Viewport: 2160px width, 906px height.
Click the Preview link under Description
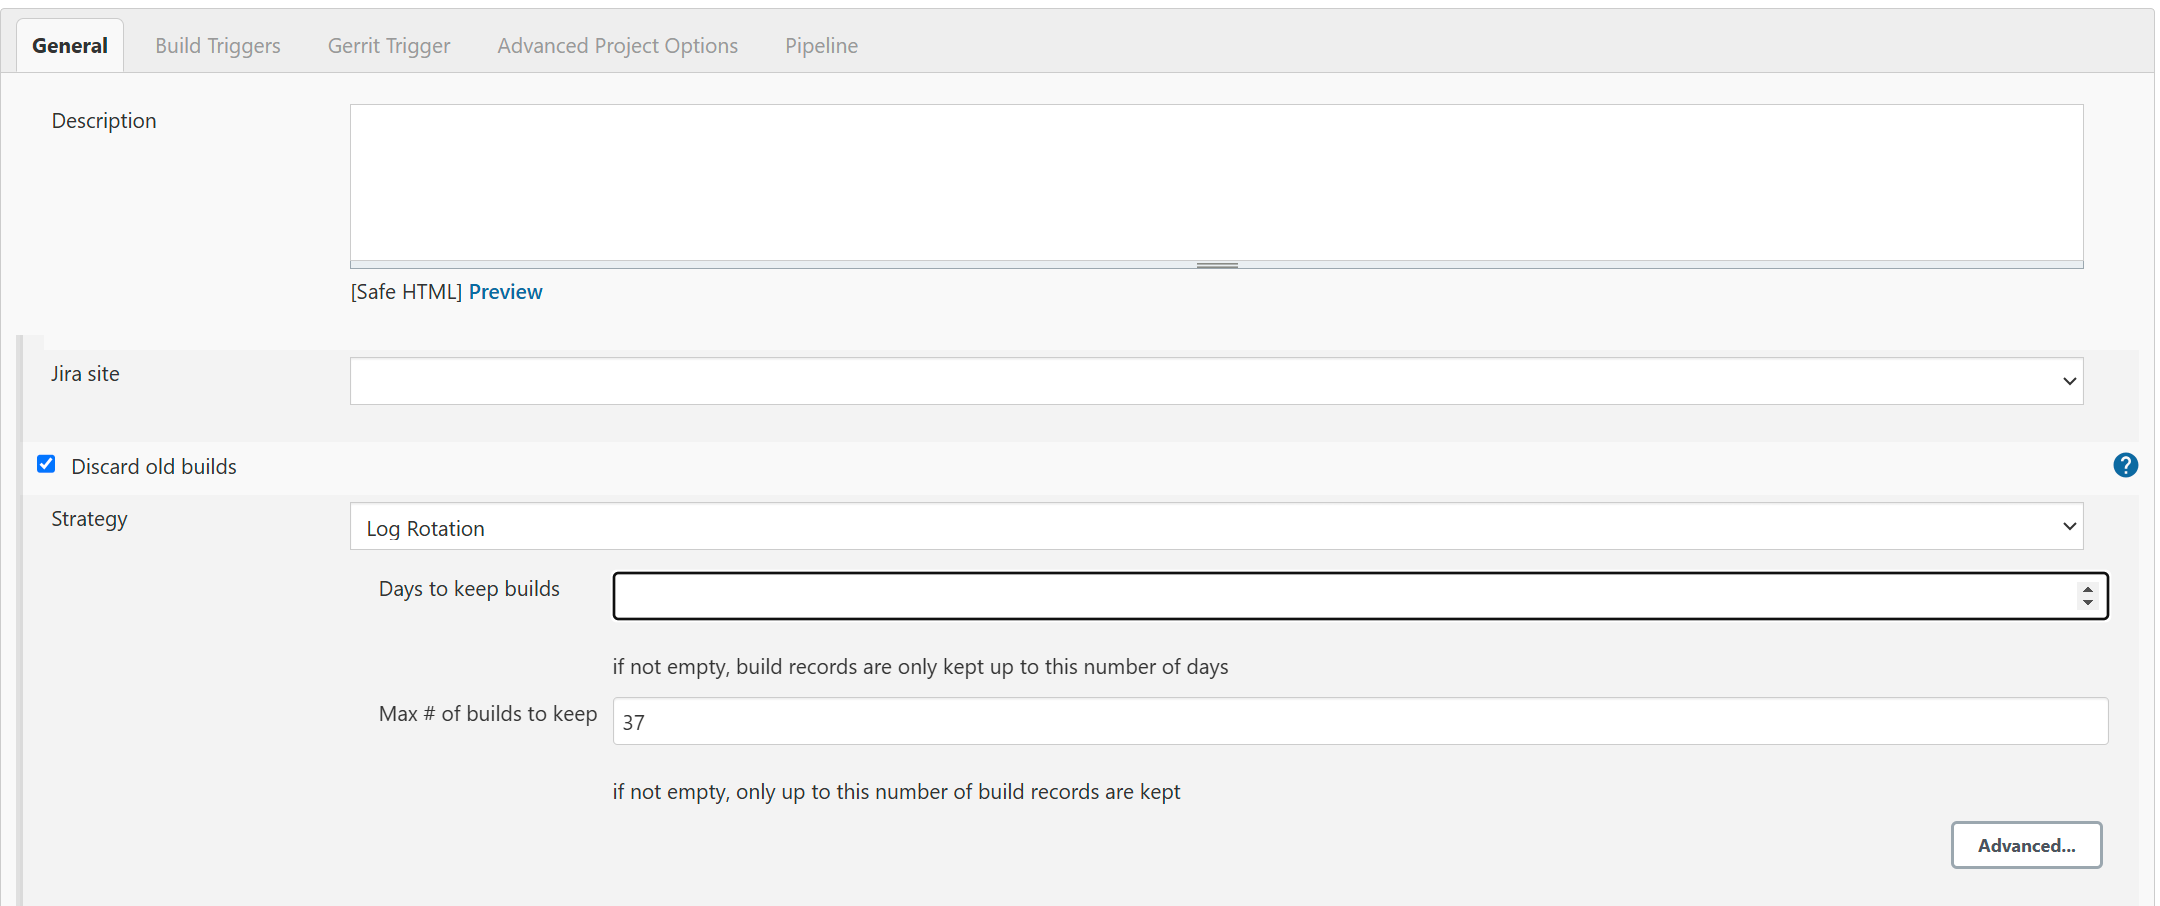tap(506, 292)
